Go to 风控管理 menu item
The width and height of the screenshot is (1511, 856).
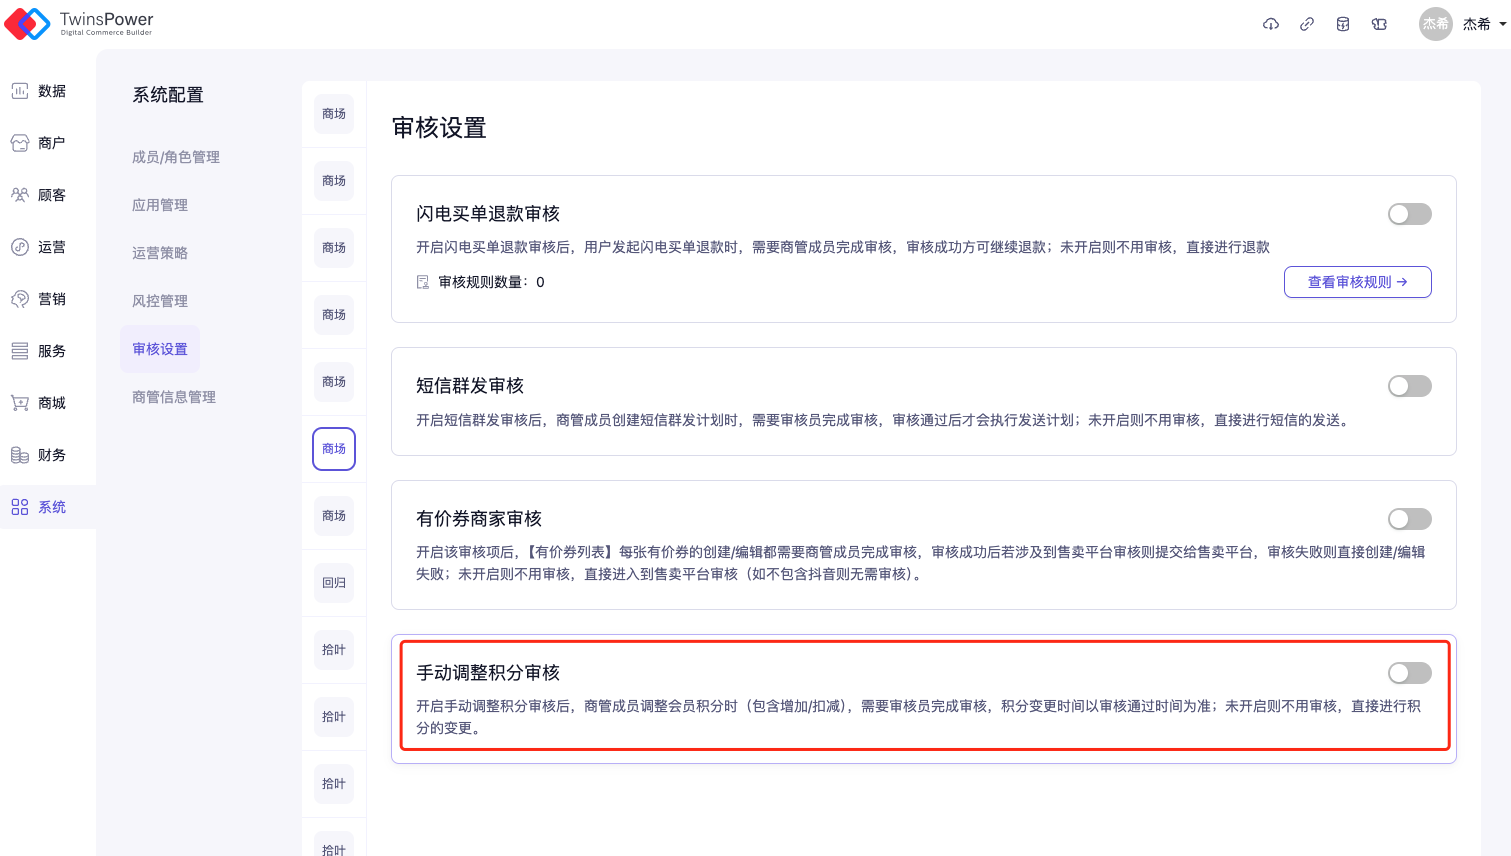tap(160, 301)
